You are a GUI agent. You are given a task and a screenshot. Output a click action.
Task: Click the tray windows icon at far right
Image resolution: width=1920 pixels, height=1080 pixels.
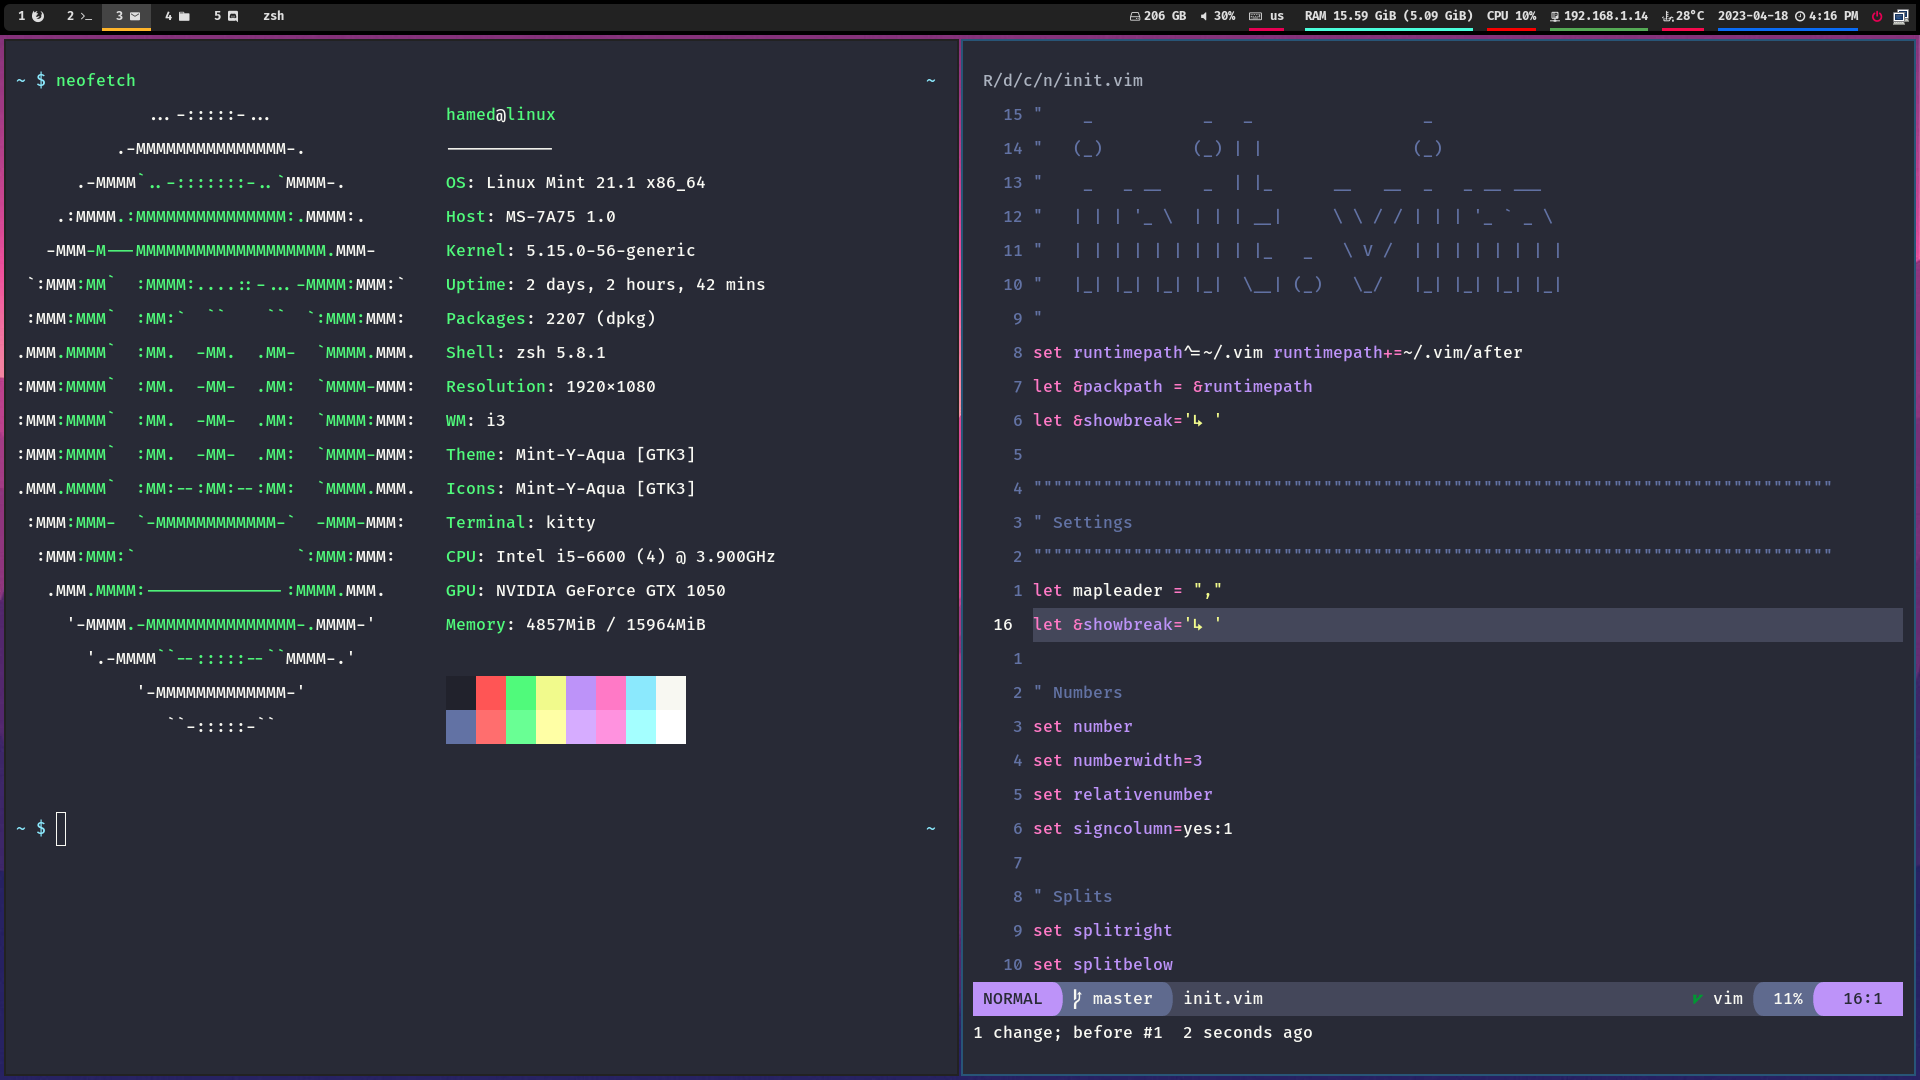(x=1901, y=16)
